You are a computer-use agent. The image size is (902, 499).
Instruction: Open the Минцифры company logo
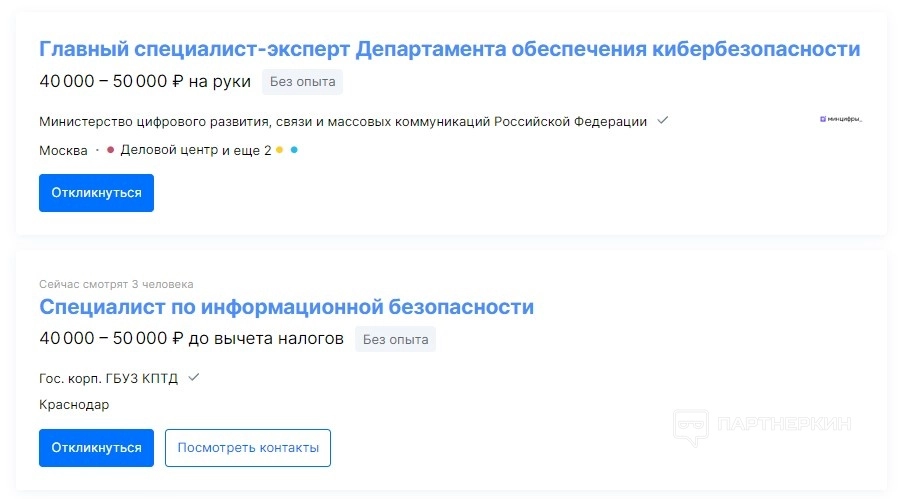pos(840,120)
